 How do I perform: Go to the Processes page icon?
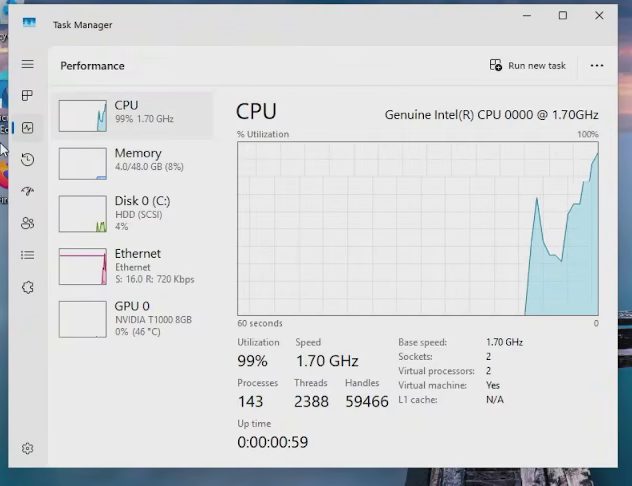pyautogui.click(x=27, y=96)
